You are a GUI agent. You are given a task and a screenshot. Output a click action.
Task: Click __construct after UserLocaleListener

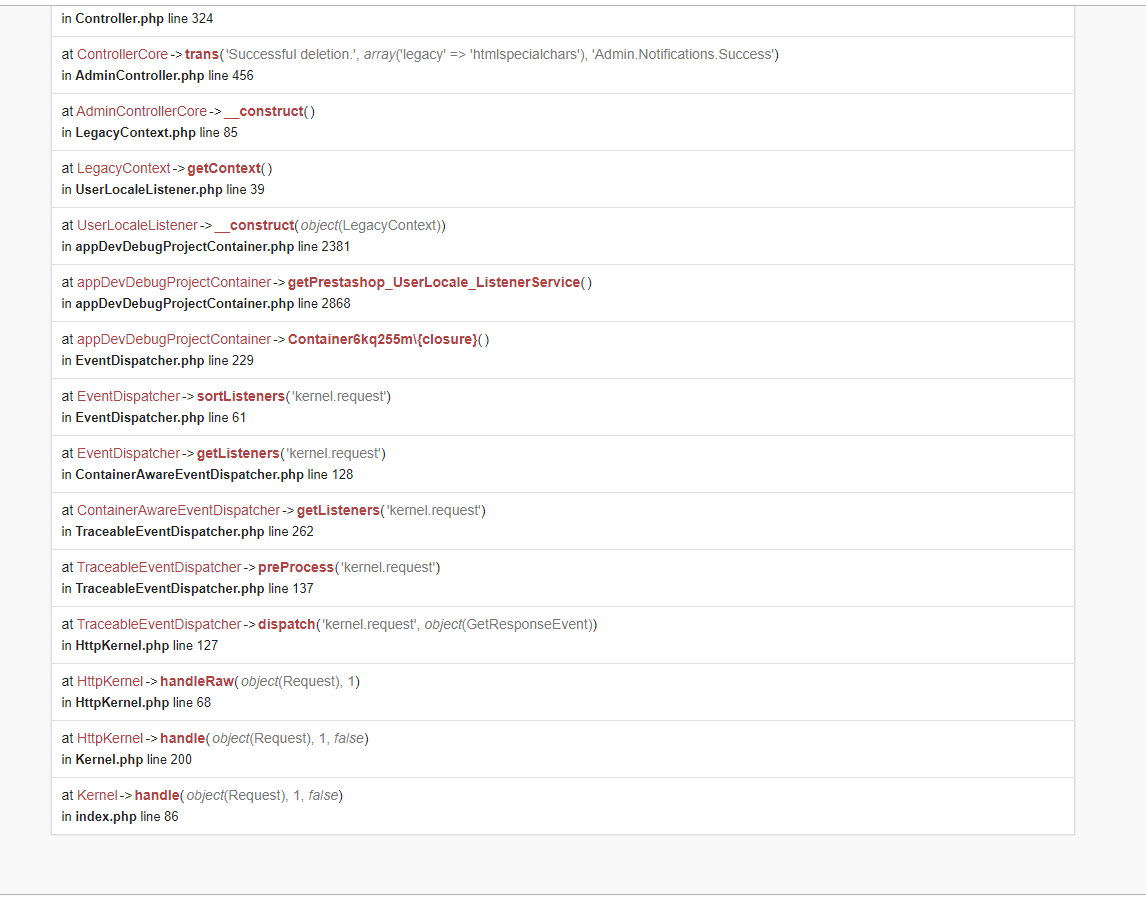(254, 225)
